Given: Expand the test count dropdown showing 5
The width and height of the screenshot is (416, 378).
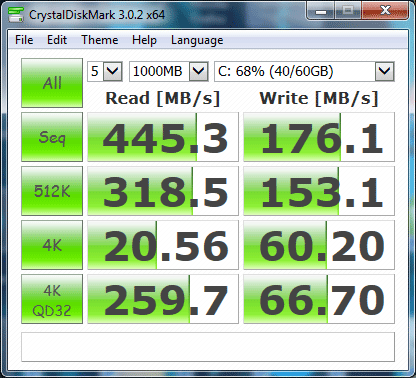Looking at the screenshot, I should (105, 71).
